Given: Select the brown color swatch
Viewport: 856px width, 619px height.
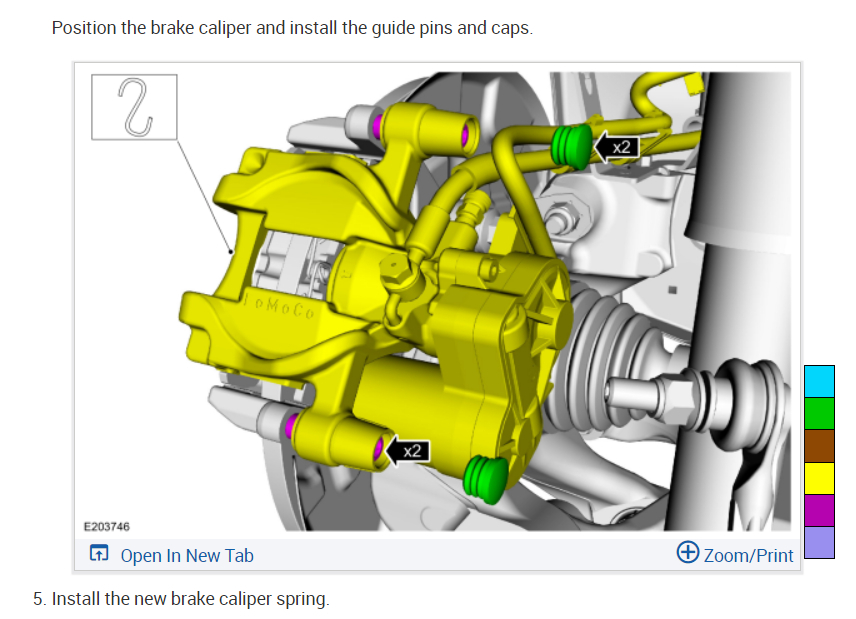Looking at the screenshot, I should (819, 446).
